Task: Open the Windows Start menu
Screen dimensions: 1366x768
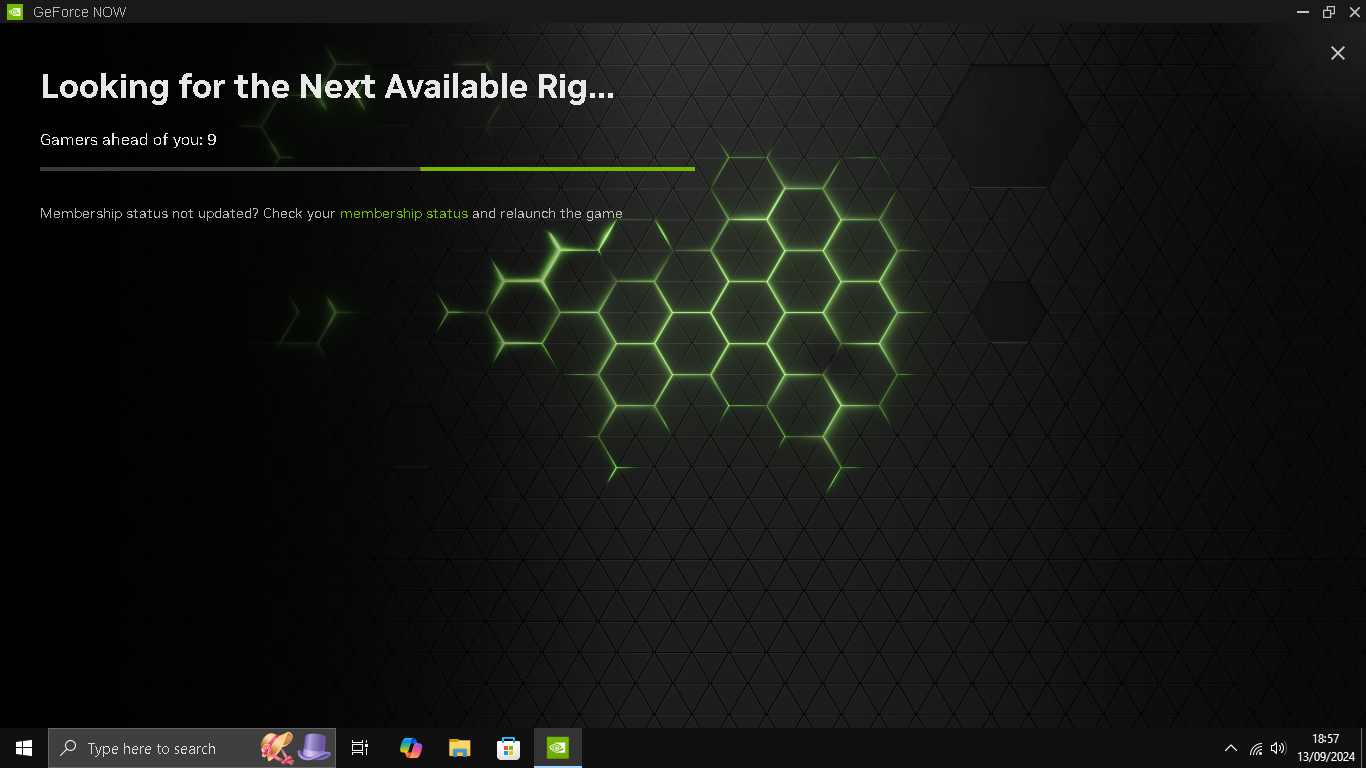Action: pyautogui.click(x=24, y=748)
